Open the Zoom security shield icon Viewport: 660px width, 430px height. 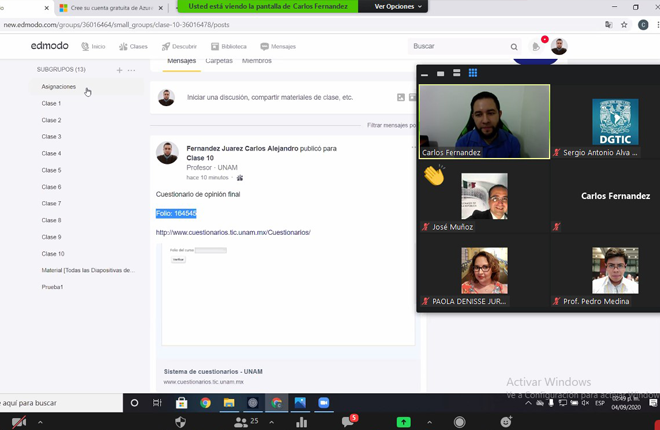coord(180,422)
